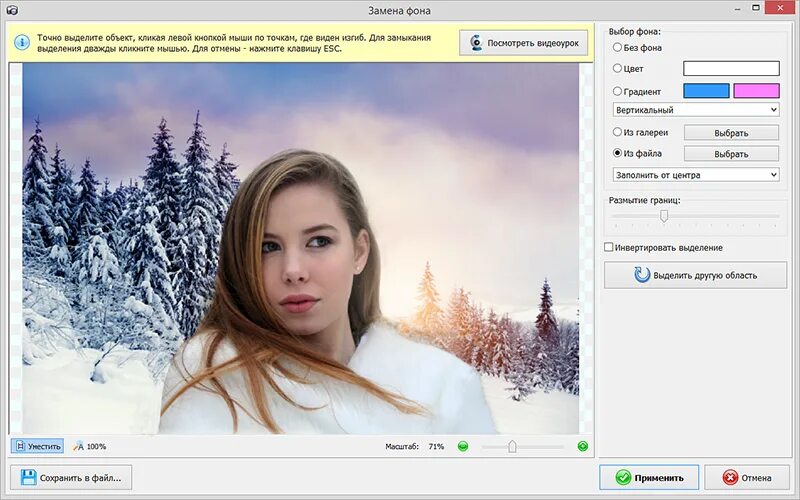Click 'Посмотреть видеоурок' button
The width and height of the screenshot is (800, 500).
pyautogui.click(x=523, y=43)
